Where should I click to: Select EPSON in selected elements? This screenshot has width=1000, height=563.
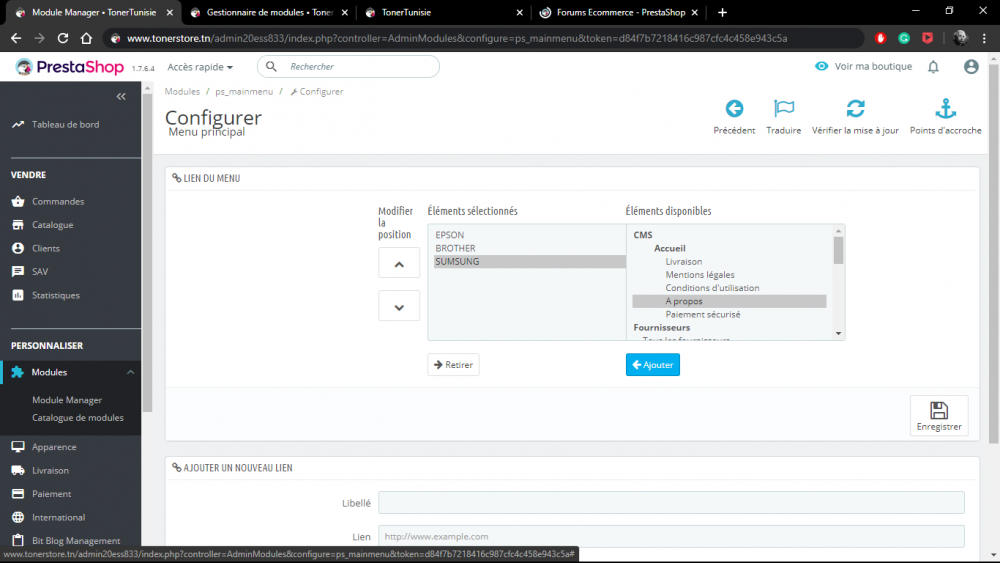click(529, 235)
